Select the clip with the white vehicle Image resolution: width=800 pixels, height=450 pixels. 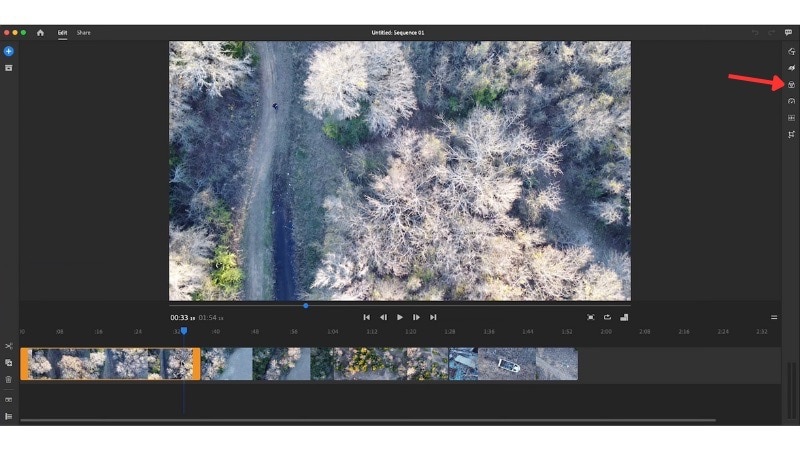507,364
